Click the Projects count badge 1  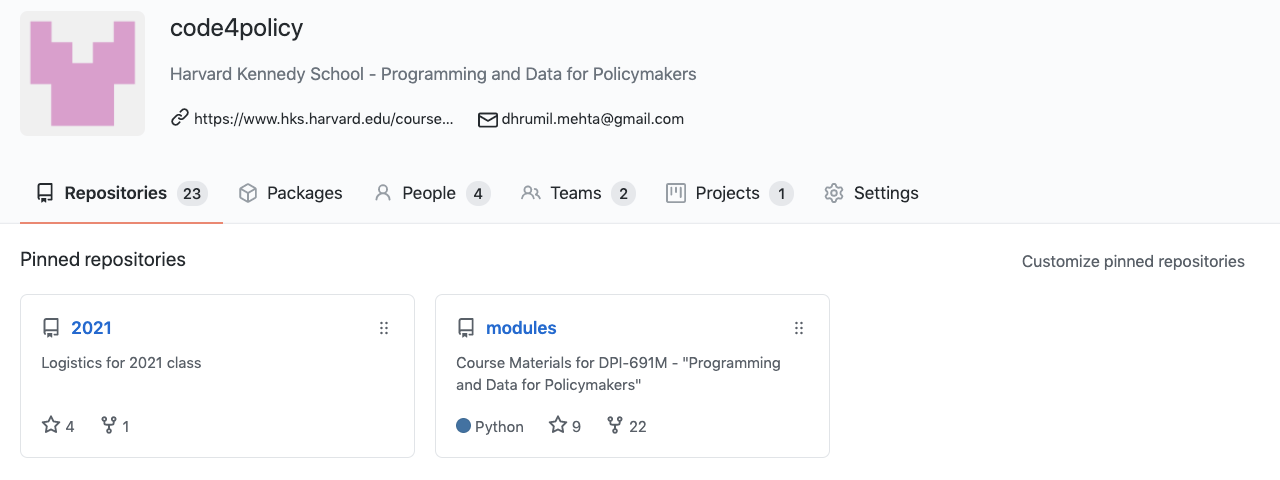781,193
